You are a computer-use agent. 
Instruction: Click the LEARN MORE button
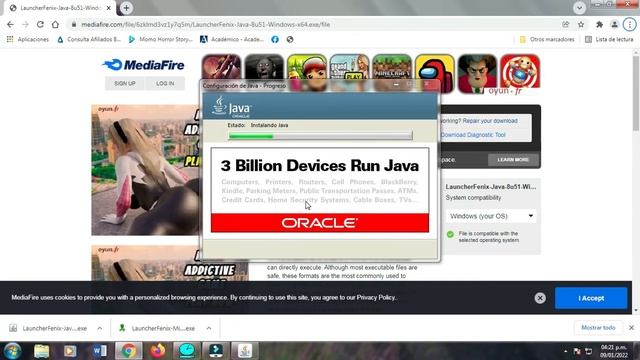point(513,160)
